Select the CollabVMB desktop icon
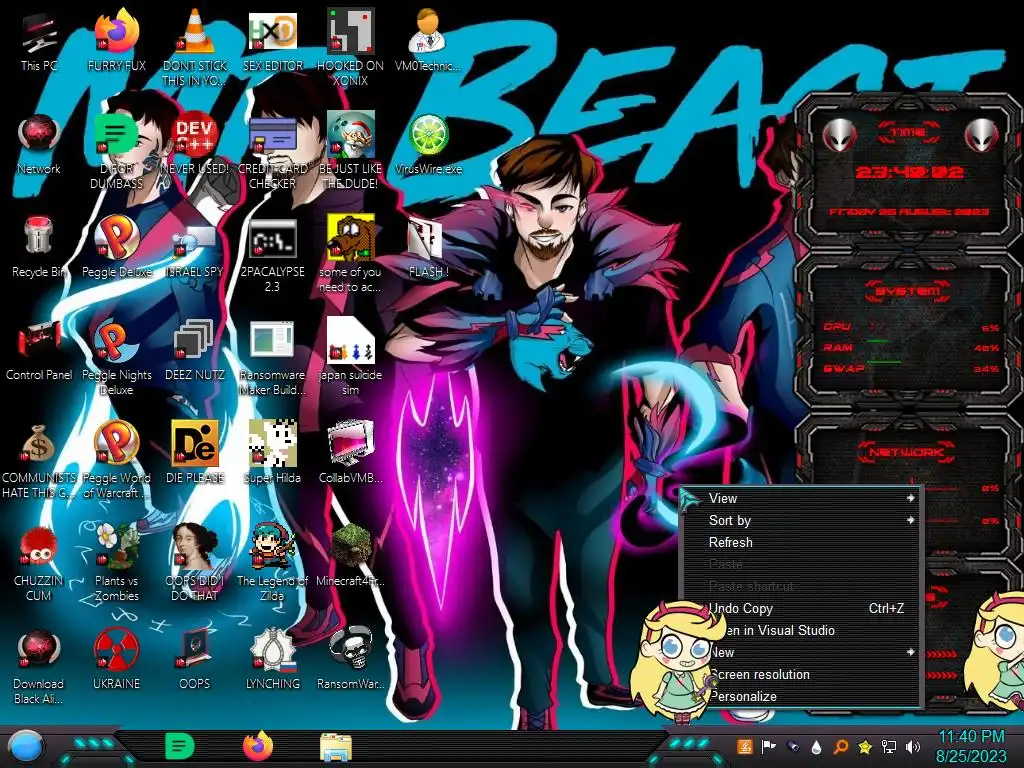1024x768 pixels. point(350,454)
